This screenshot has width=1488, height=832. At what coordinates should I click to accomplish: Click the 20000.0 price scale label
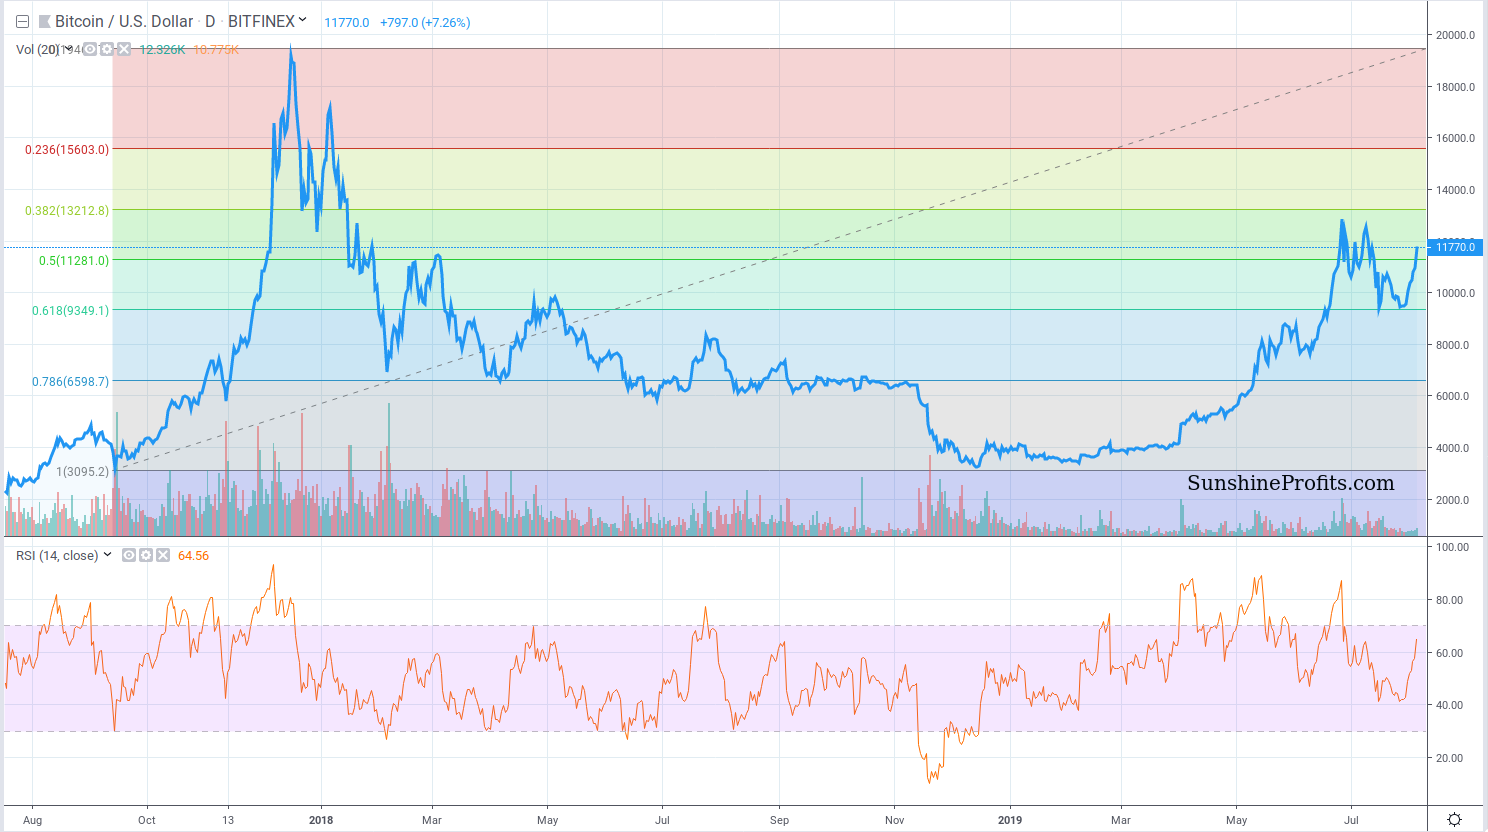(1455, 35)
